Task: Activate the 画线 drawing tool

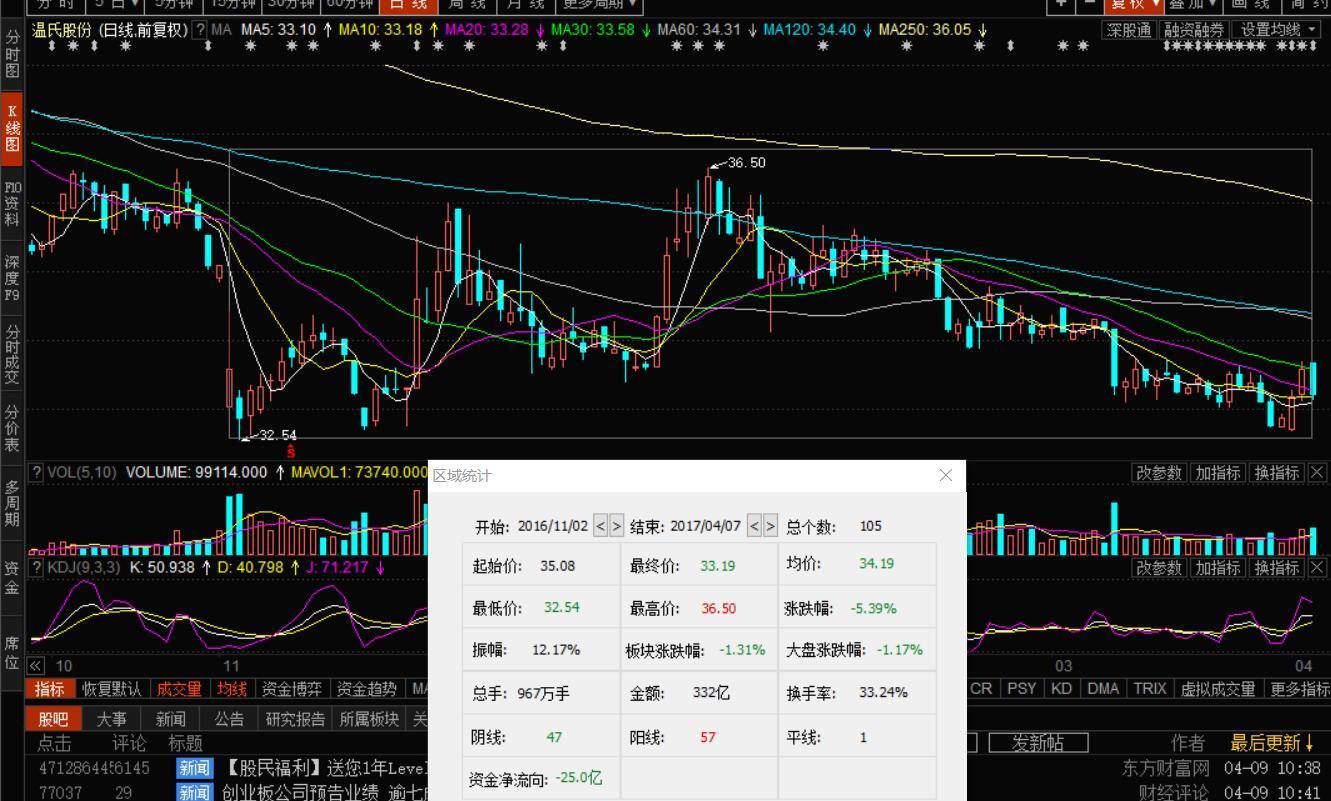Action: pyautogui.click(x=1253, y=6)
